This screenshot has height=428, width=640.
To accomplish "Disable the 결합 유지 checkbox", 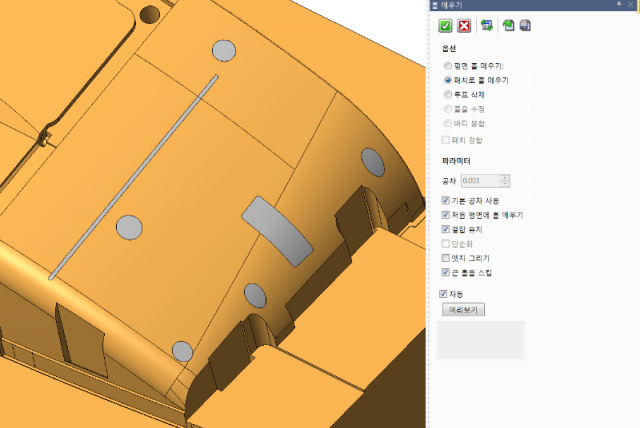I will [446, 229].
